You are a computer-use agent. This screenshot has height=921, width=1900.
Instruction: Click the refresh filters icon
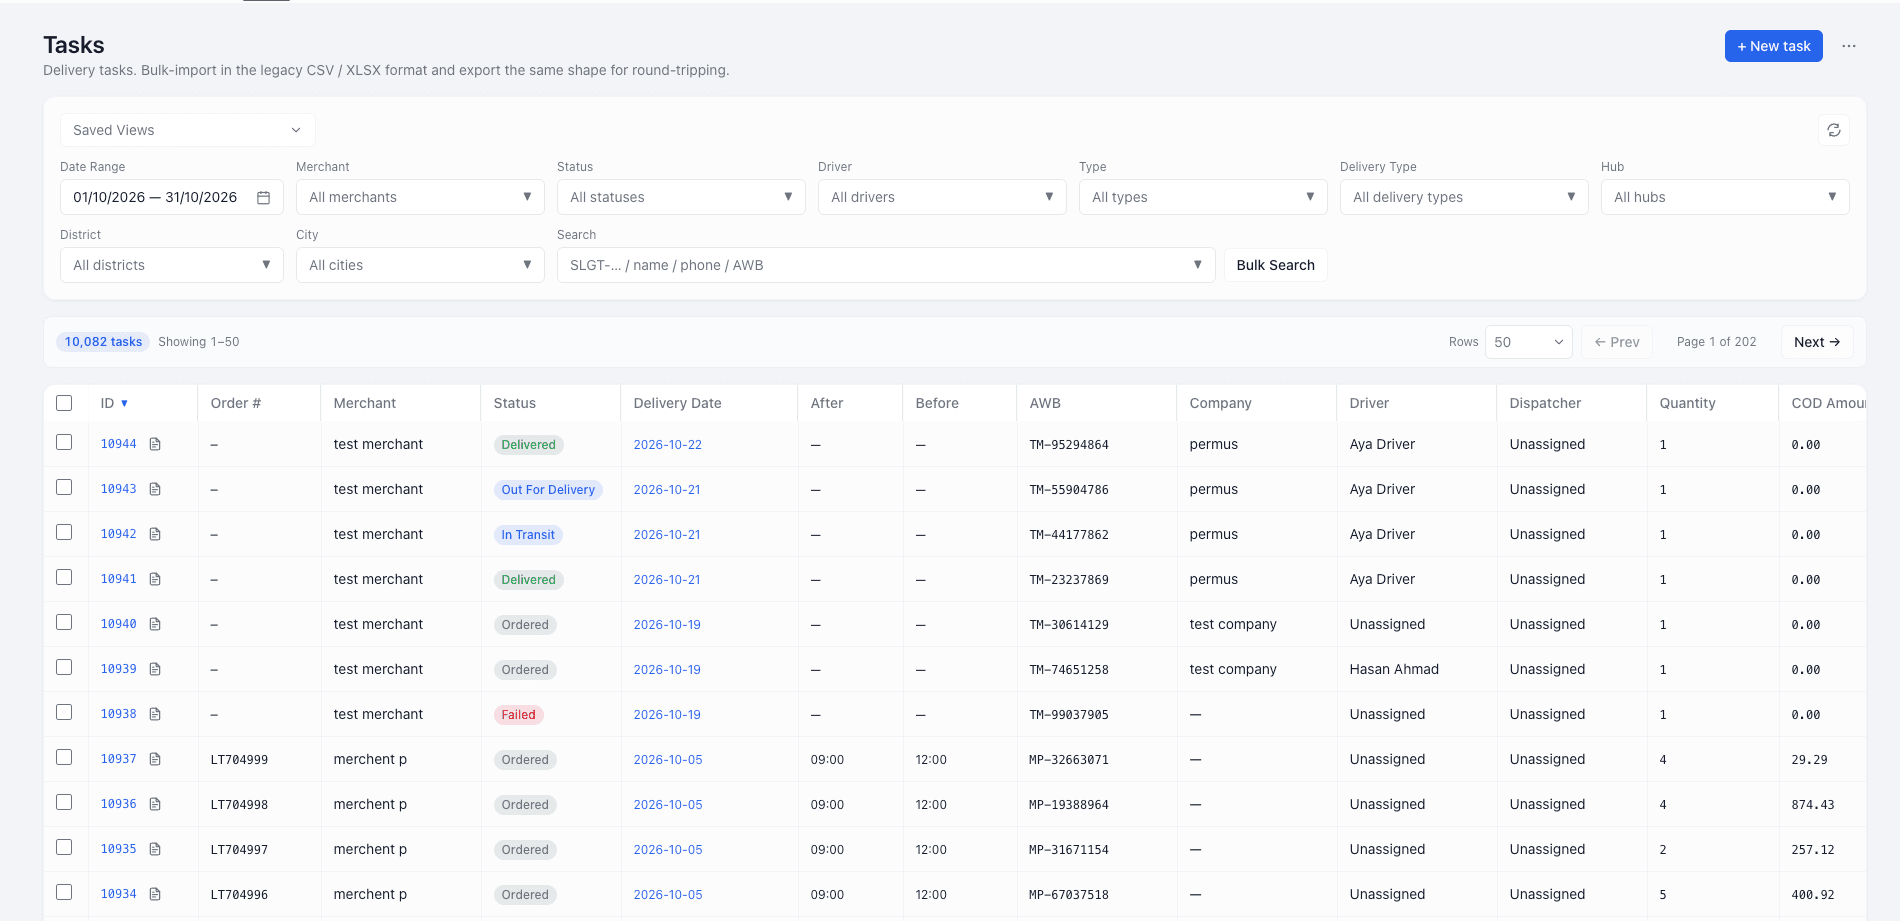(1834, 130)
